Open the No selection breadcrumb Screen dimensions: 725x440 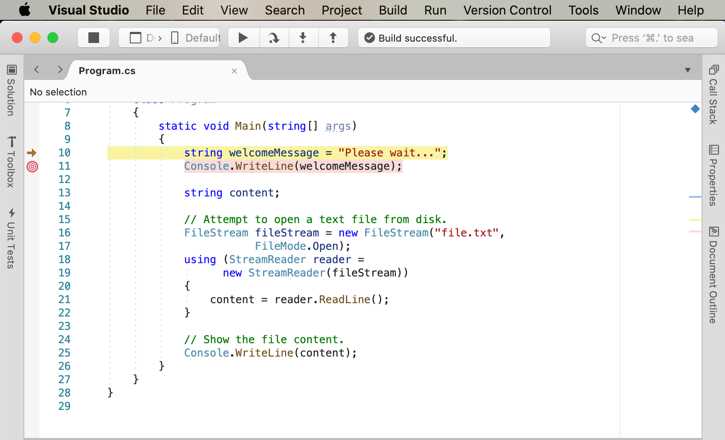pyautogui.click(x=58, y=92)
